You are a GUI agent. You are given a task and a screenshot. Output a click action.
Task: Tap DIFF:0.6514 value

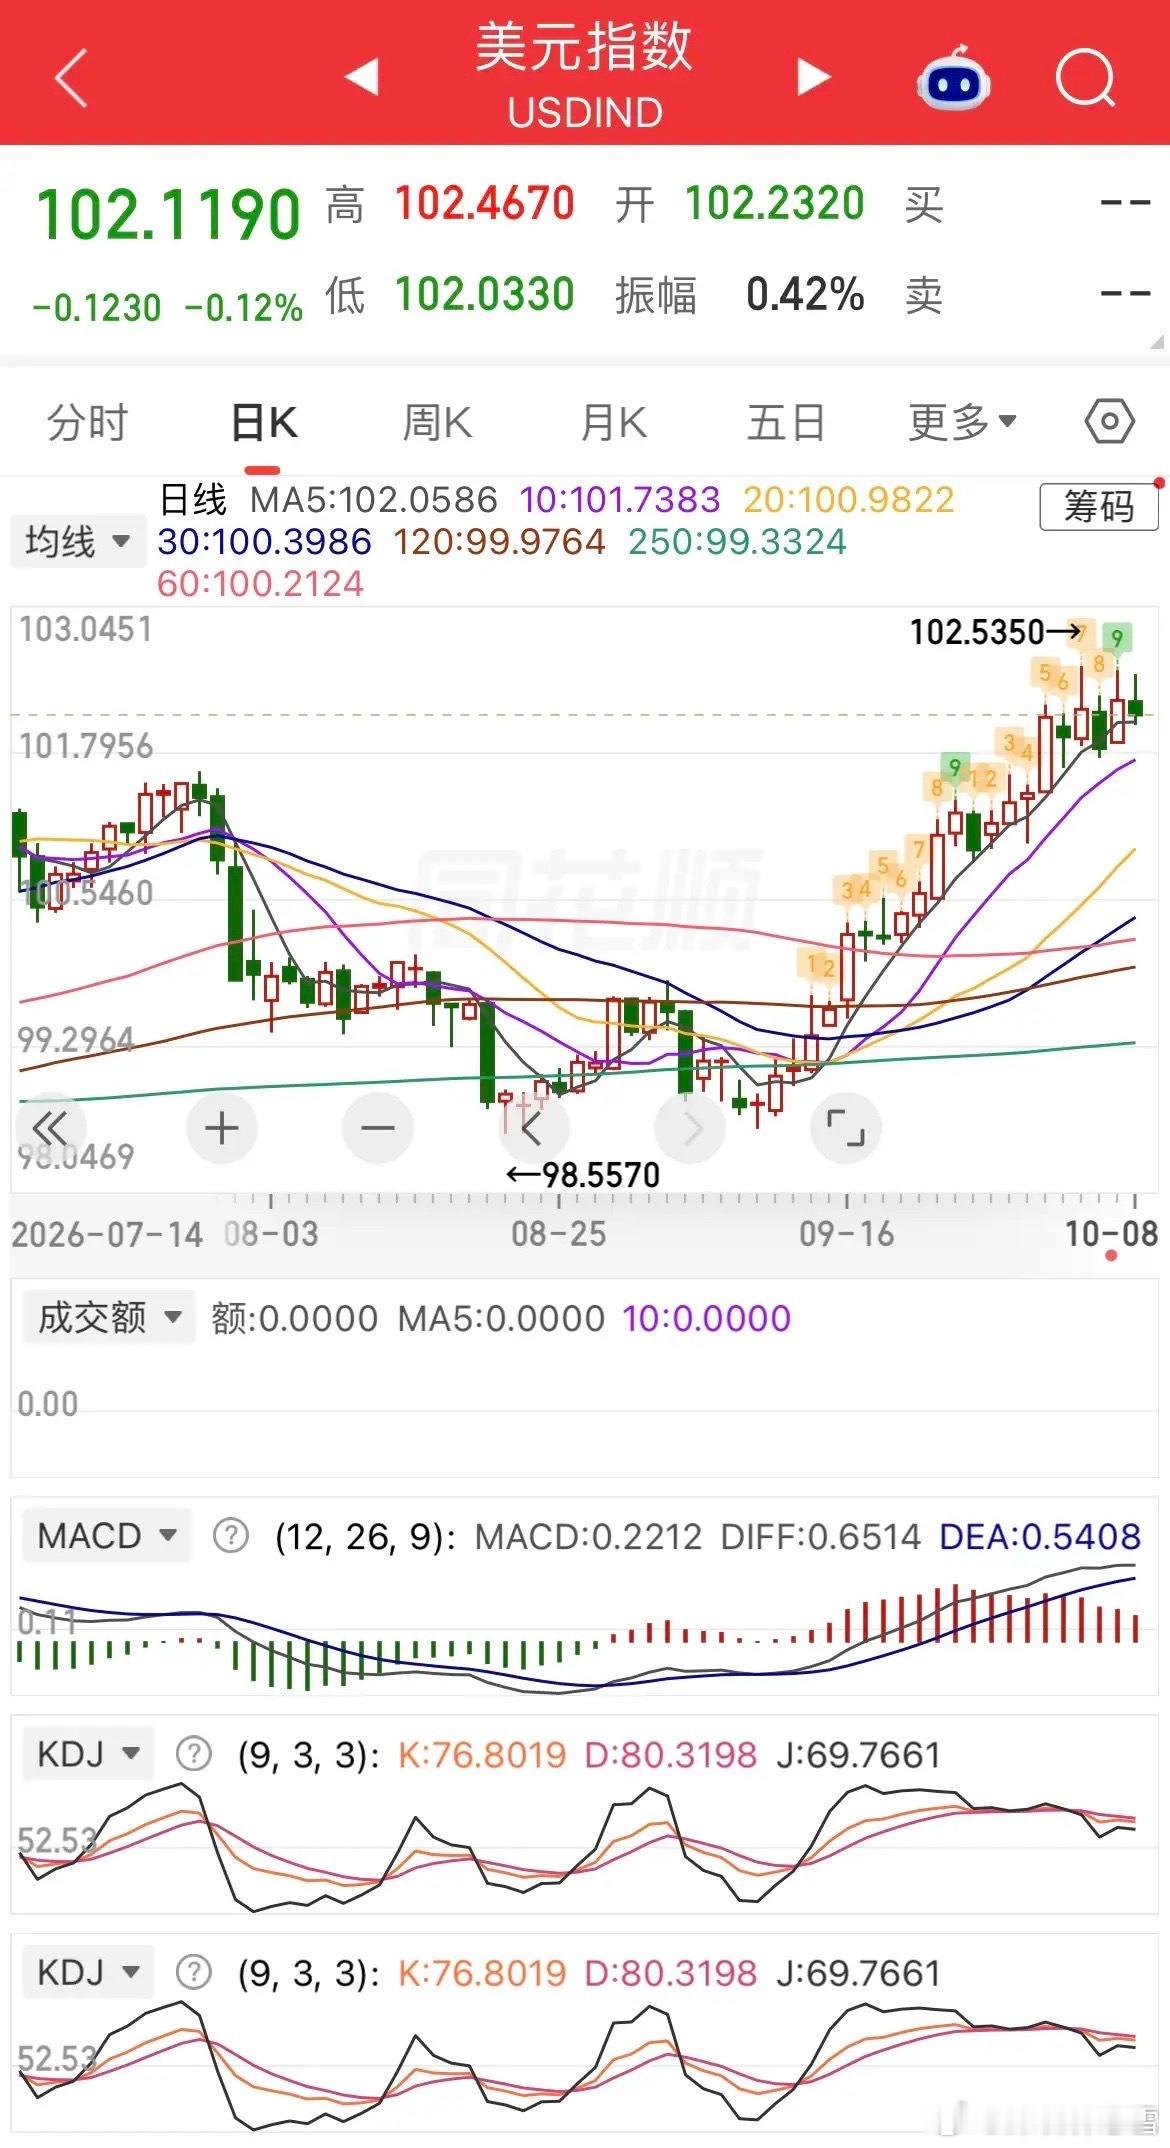click(820, 1536)
